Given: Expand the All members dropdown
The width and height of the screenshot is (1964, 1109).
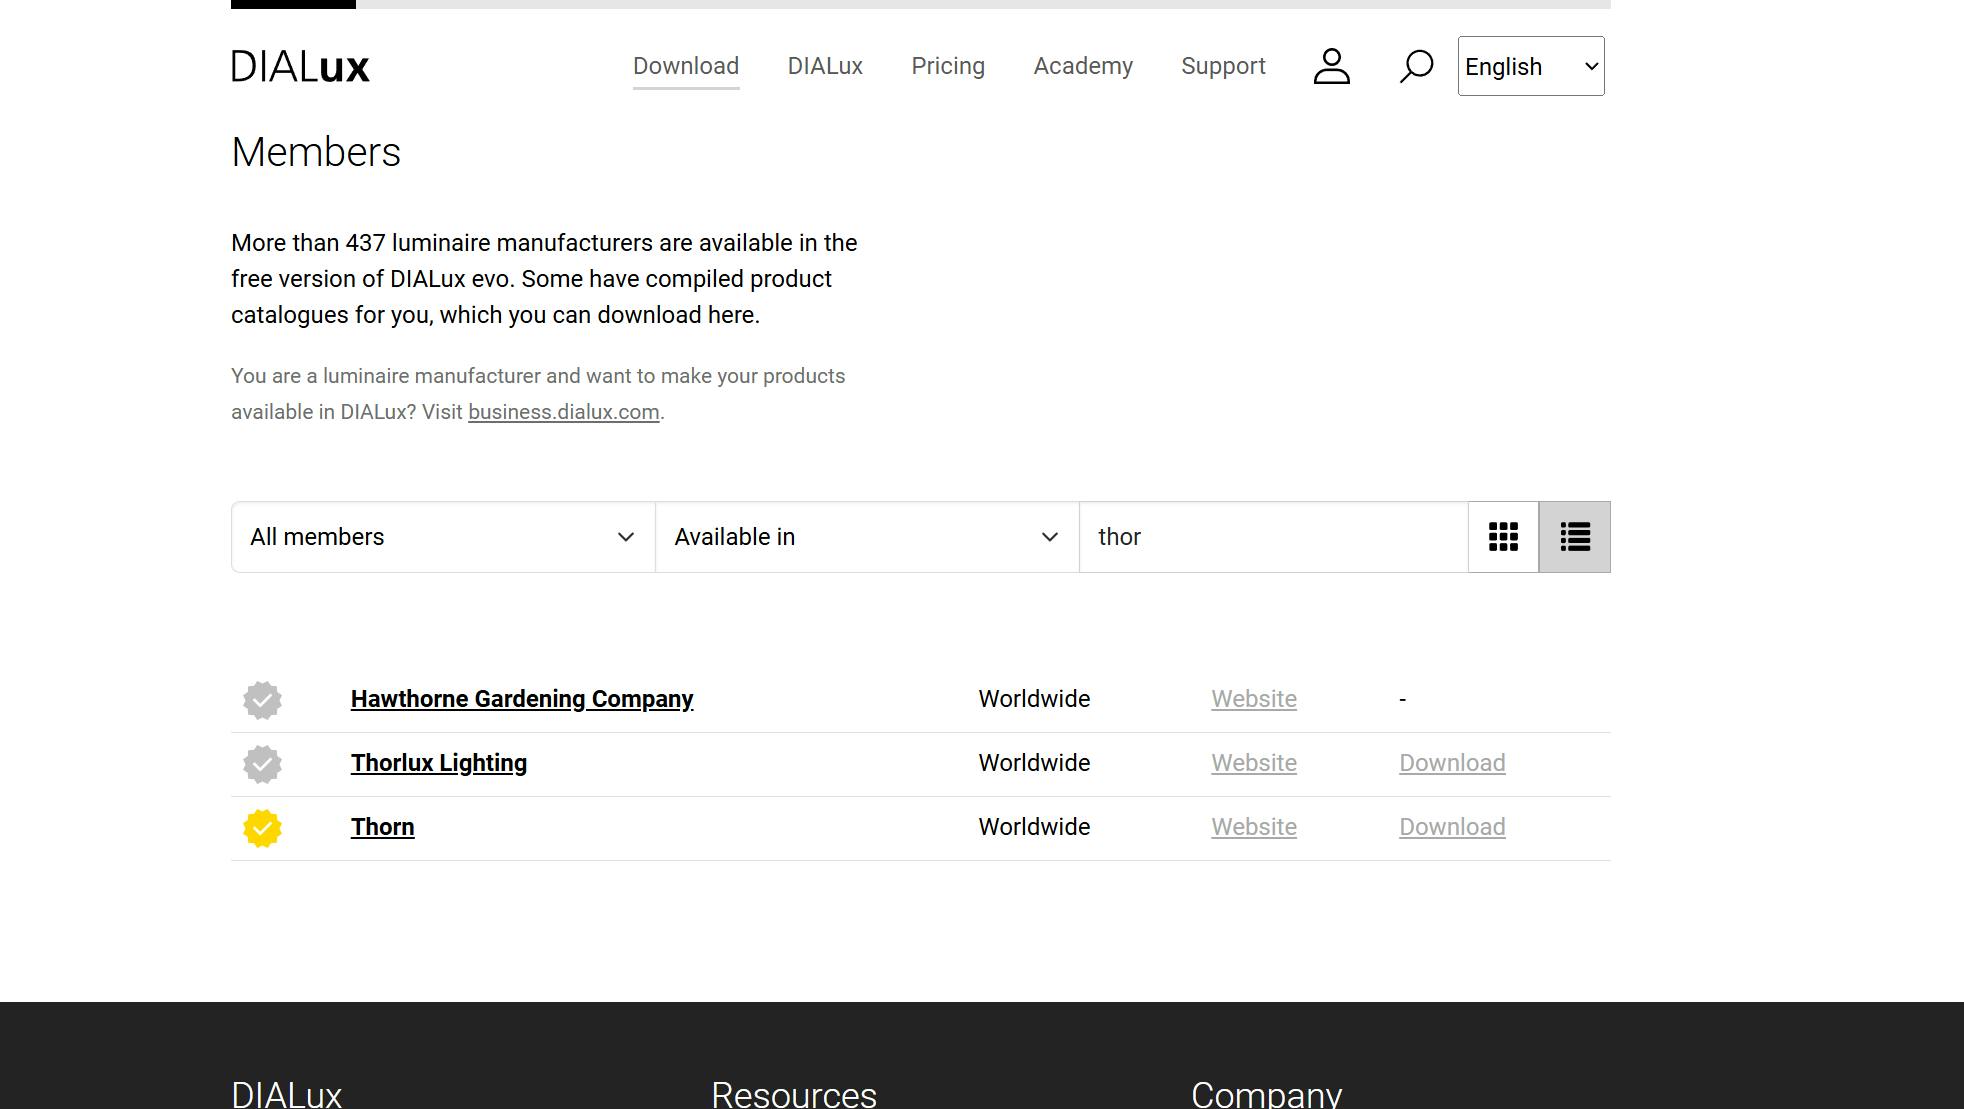Looking at the screenshot, I should 443,537.
